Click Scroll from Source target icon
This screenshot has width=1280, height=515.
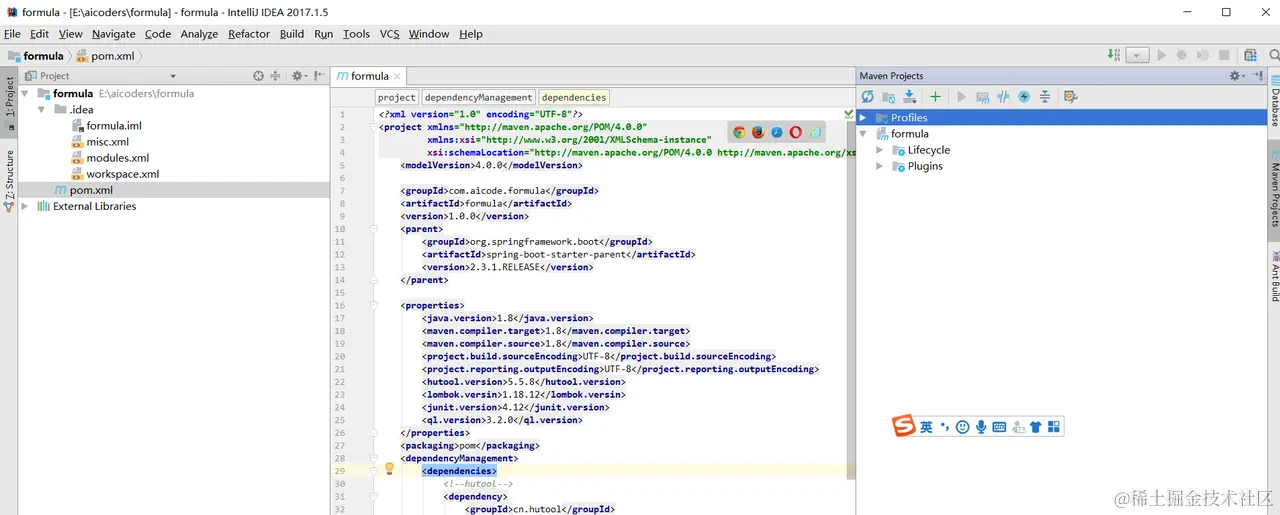tap(258, 76)
